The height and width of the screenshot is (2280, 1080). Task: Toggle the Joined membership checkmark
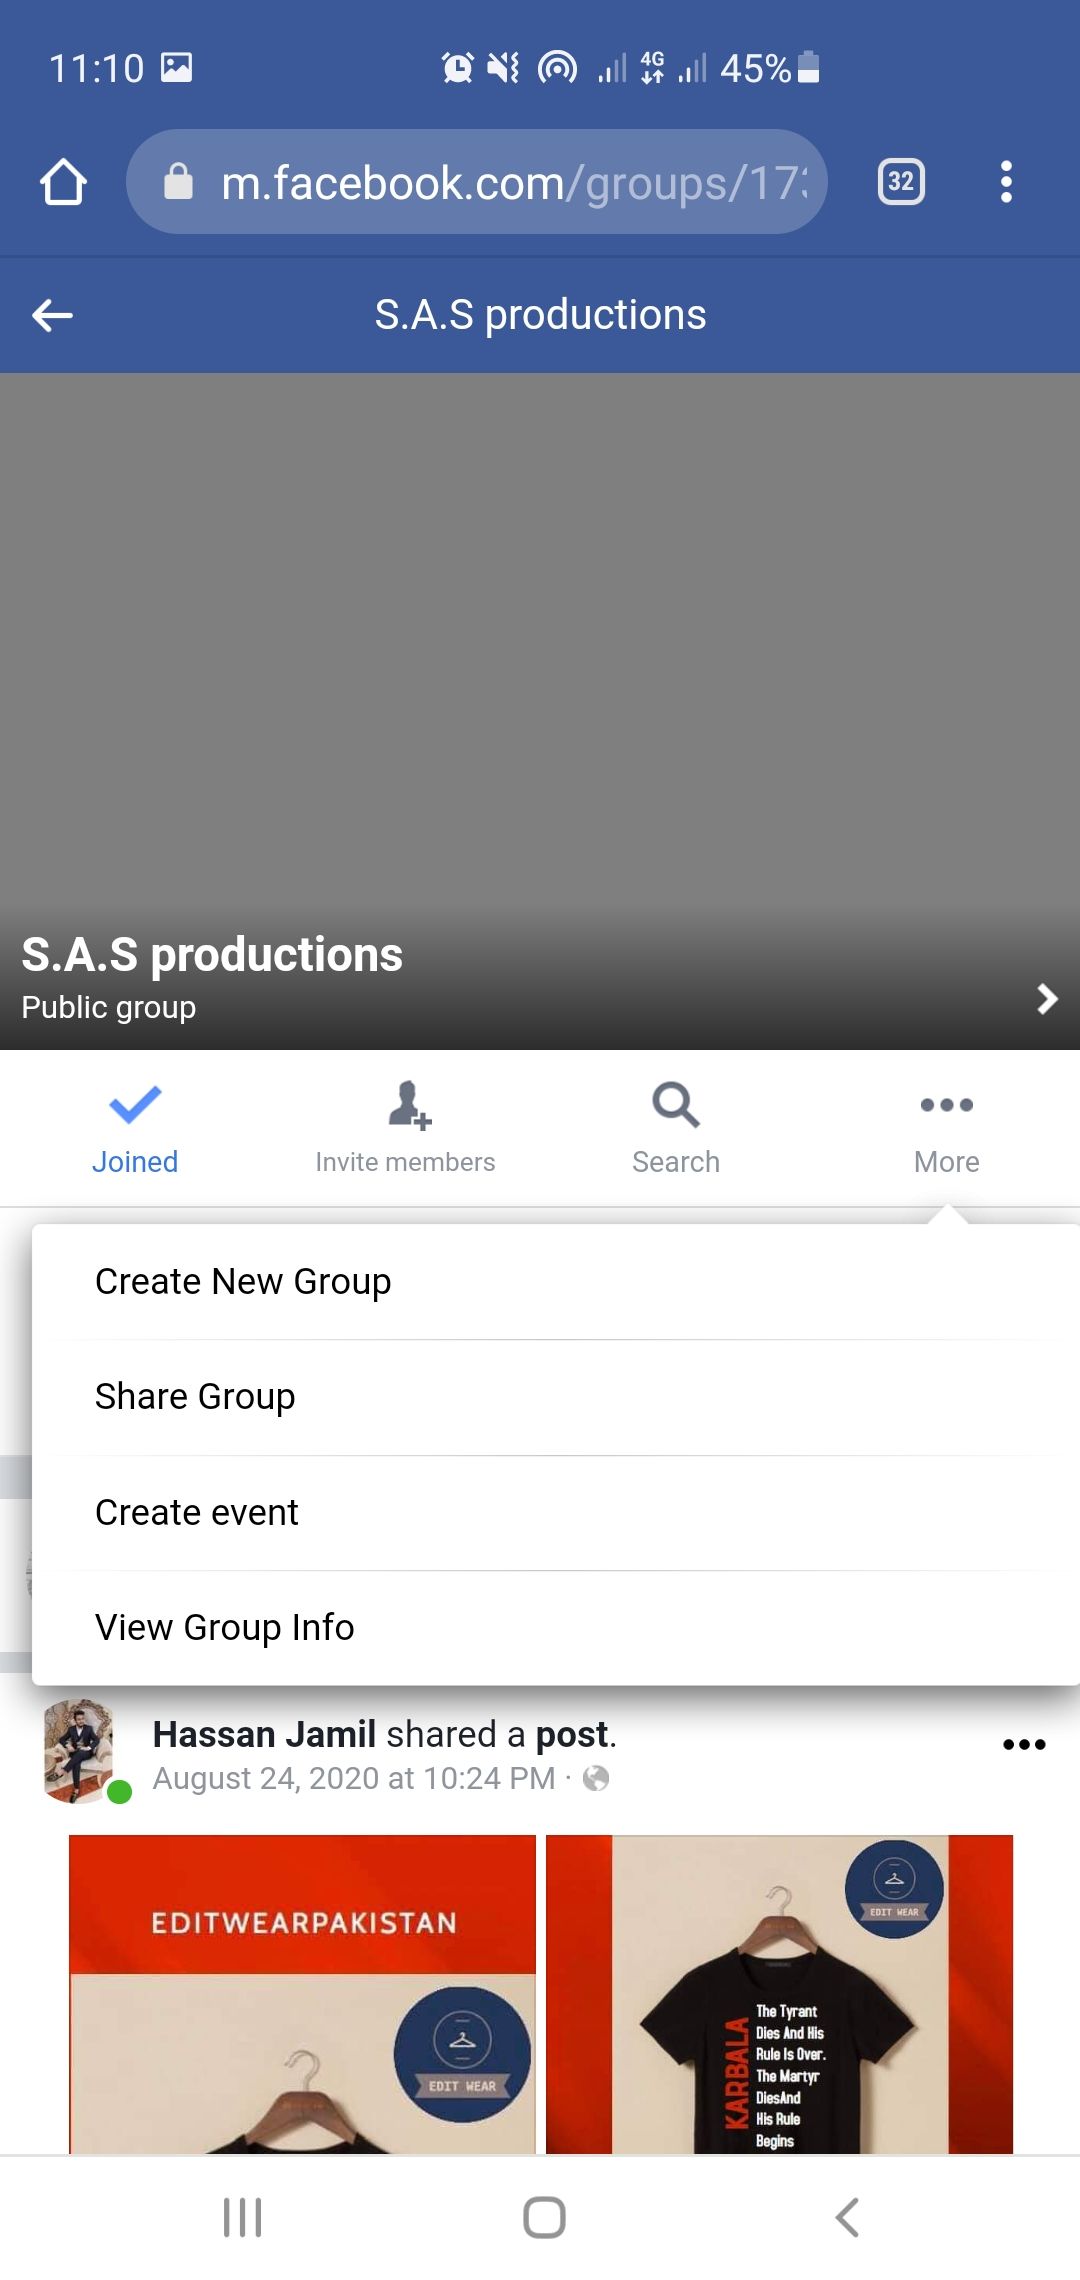tap(135, 1106)
